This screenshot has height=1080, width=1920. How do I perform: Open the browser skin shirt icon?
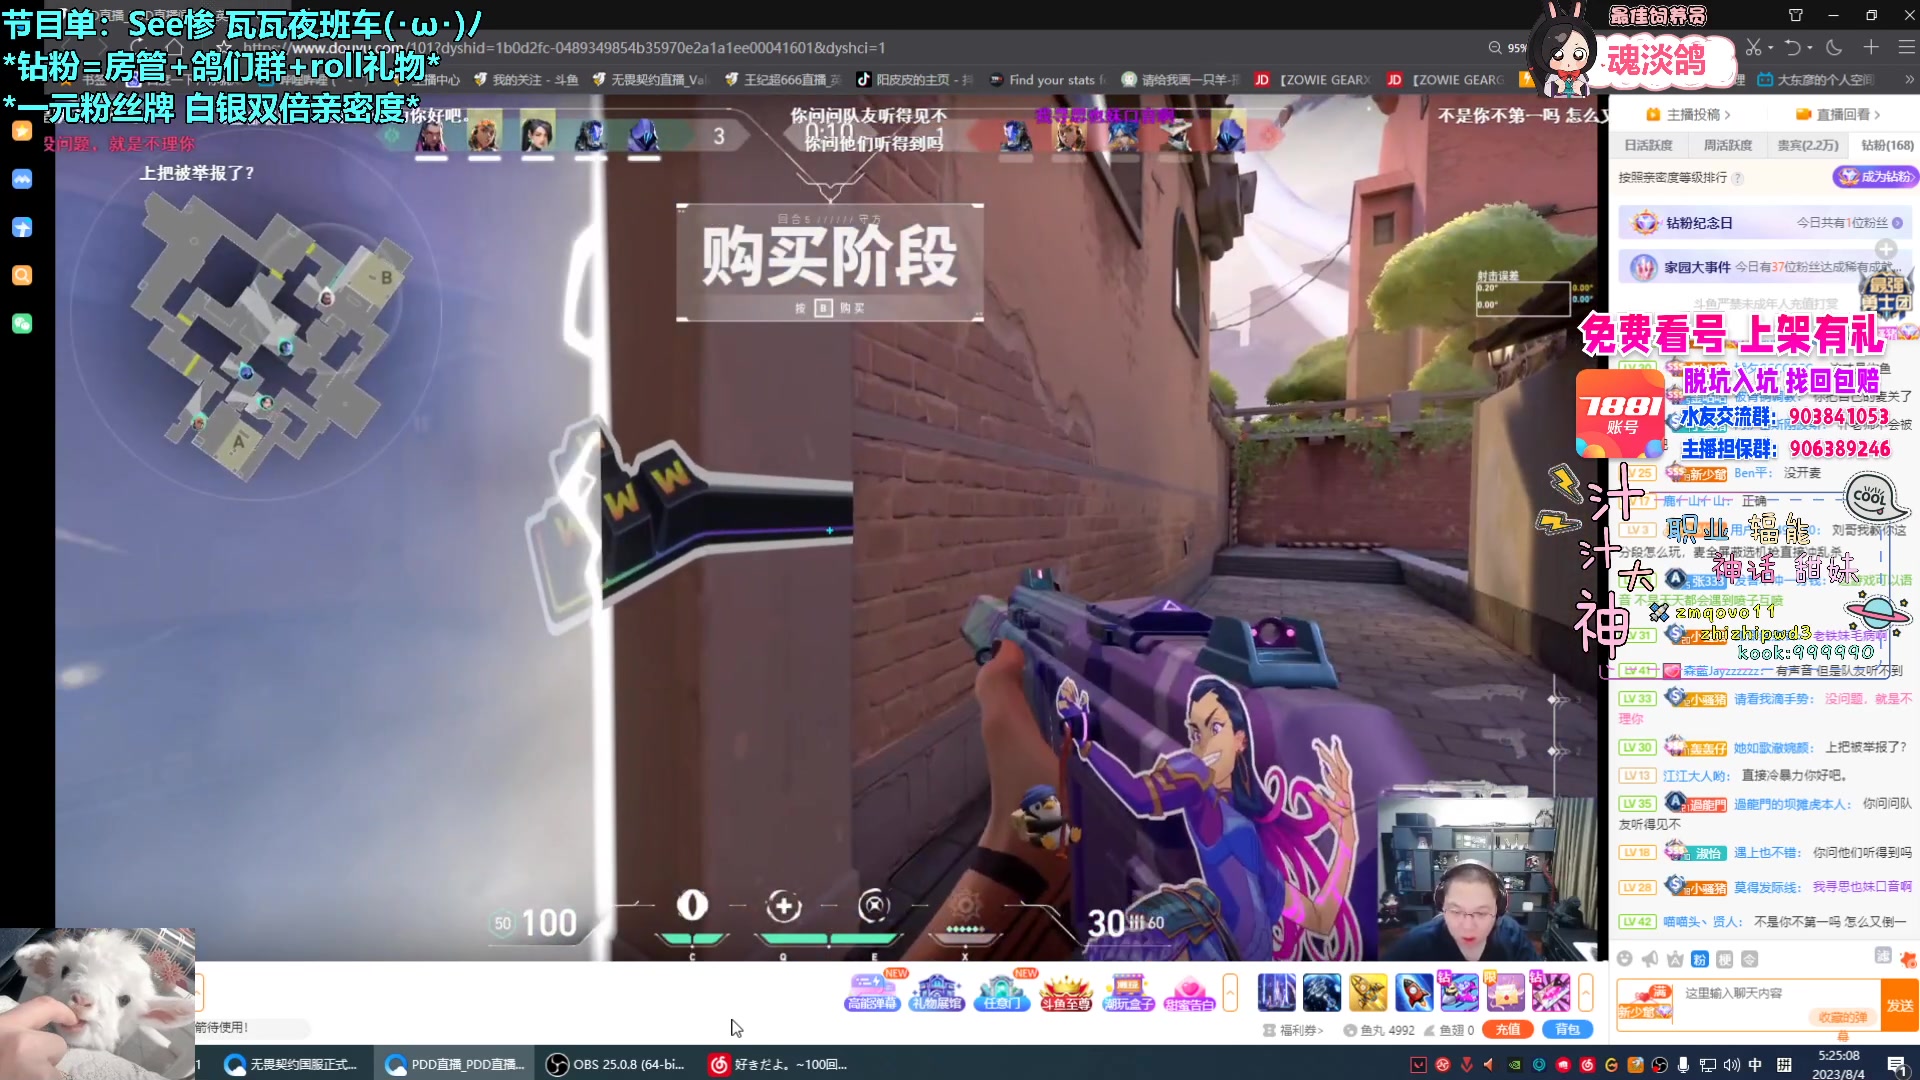click(x=1796, y=15)
